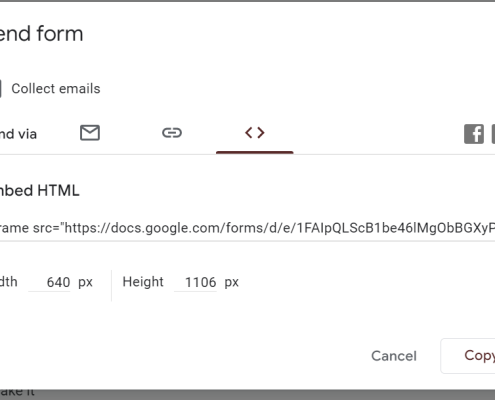Click the Send via label
Image resolution: width=495 pixels, height=400 pixels.
coord(18,134)
